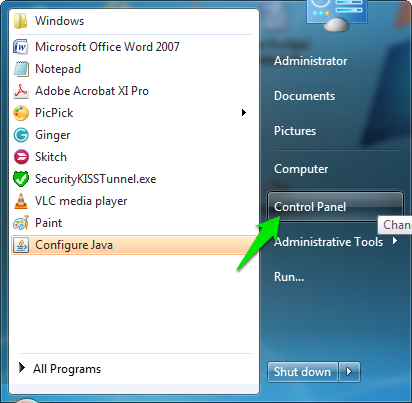Click the Shut down button

(302, 371)
